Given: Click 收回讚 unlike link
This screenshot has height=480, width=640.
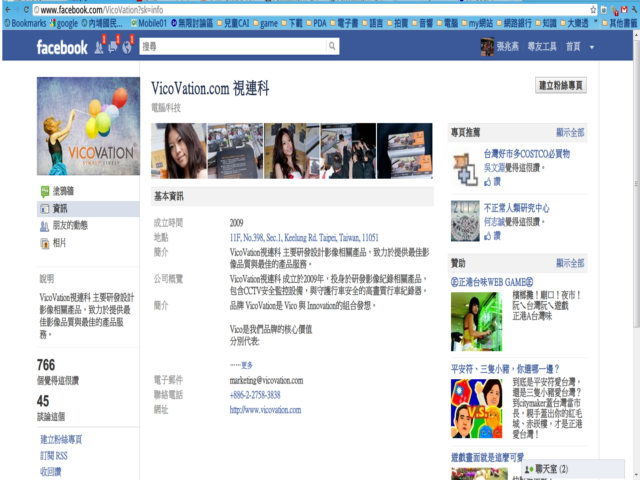Looking at the screenshot, I should tap(51, 472).
